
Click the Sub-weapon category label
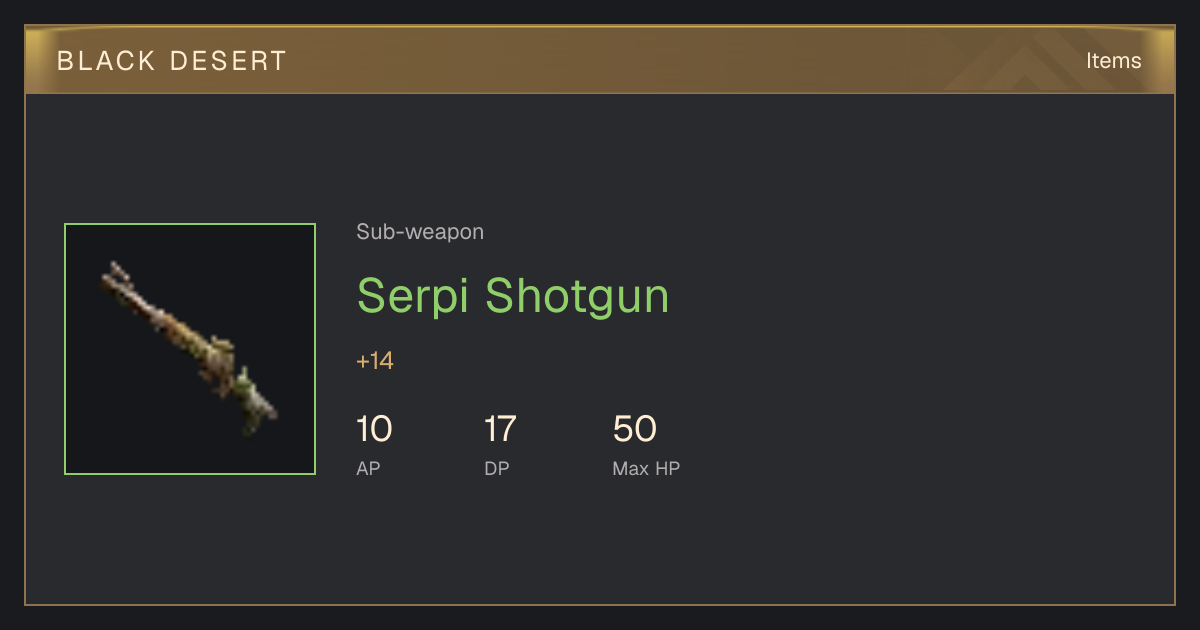[x=420, y=232]
